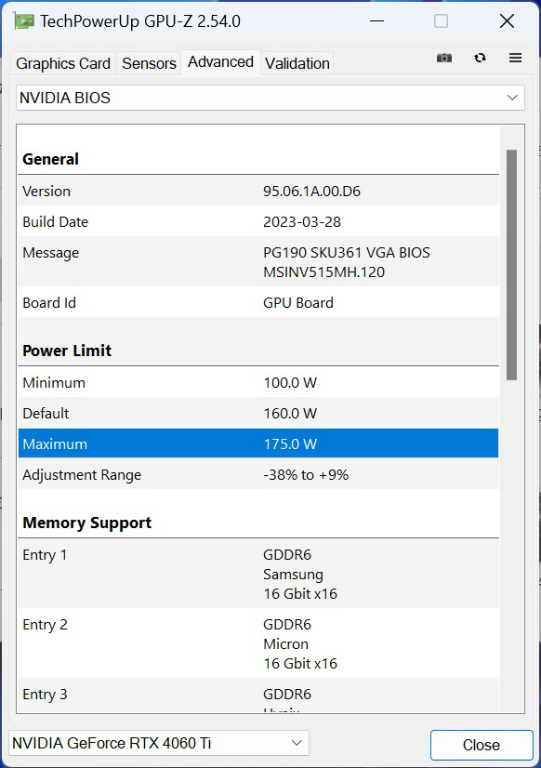Select the Build Date row
The height and width of the screenshot is (768, 541).
tap(258, 221)
